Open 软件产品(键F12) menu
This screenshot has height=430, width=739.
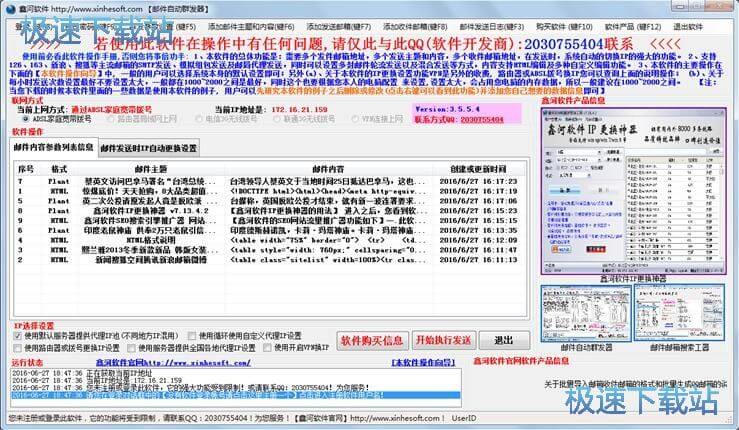[633, 27]
